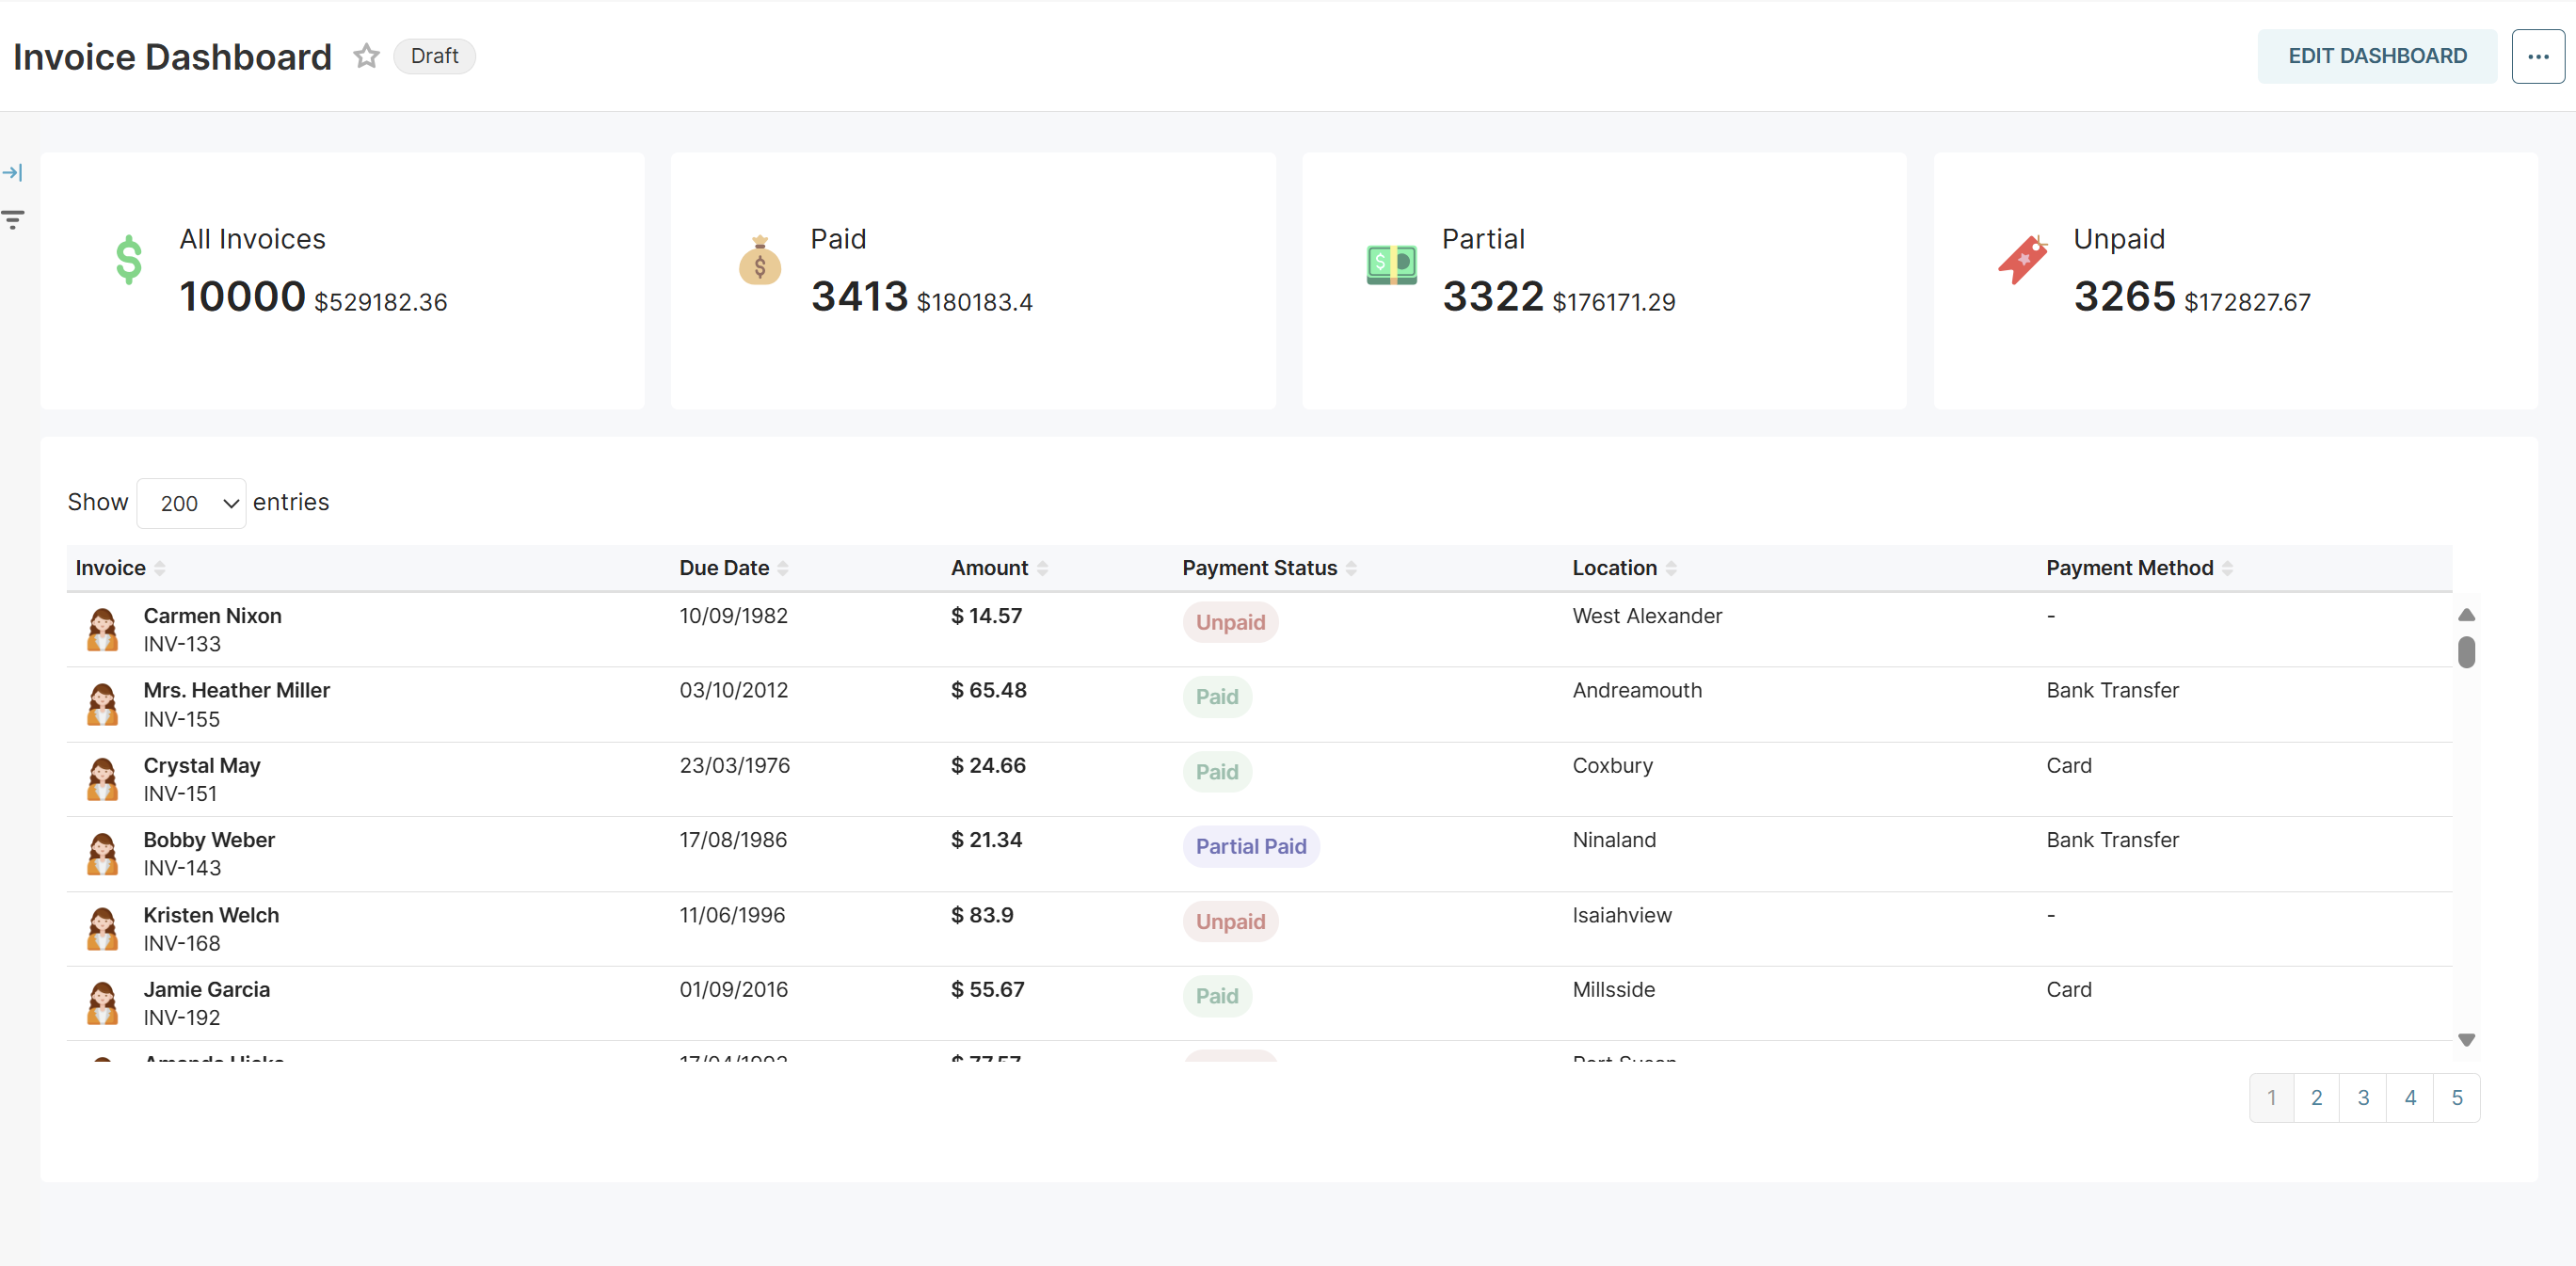Open the filter bar icon

tap(13, 220)
